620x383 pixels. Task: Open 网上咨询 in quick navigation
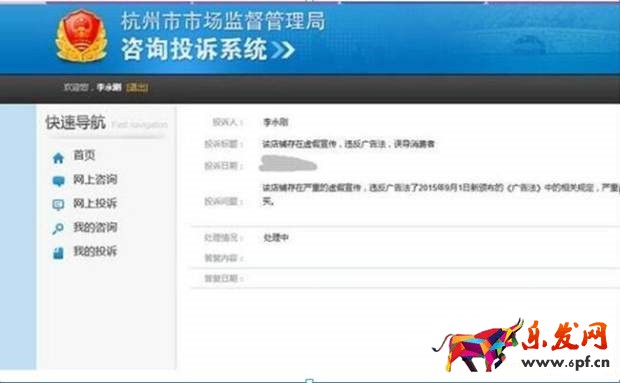(x=95, y=179)
